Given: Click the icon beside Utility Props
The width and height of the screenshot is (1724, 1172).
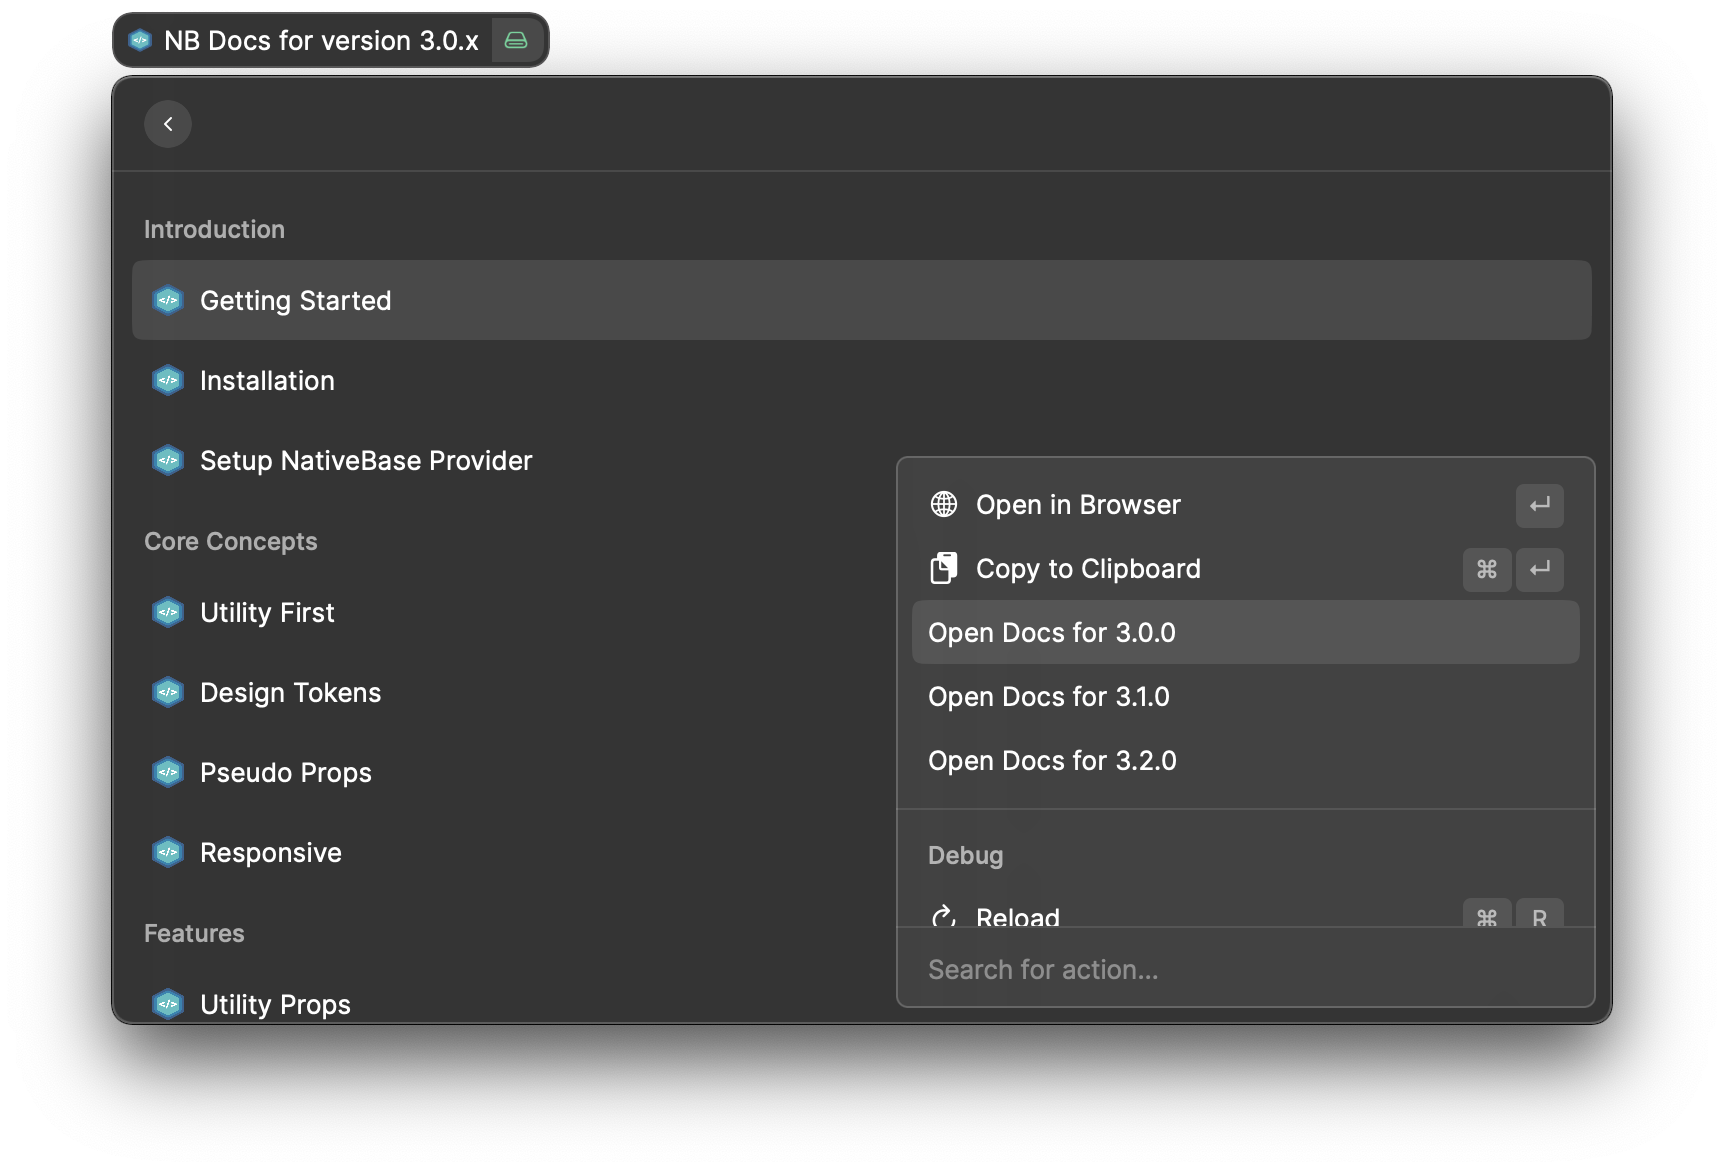Looking at the screenshot, I should pos(168,1004).
